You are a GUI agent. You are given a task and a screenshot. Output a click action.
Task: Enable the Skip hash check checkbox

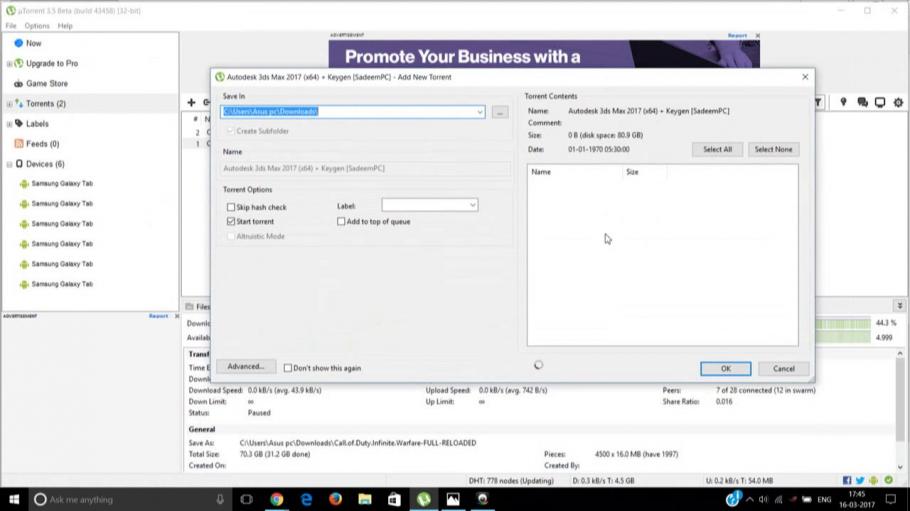tap(231, 207)
